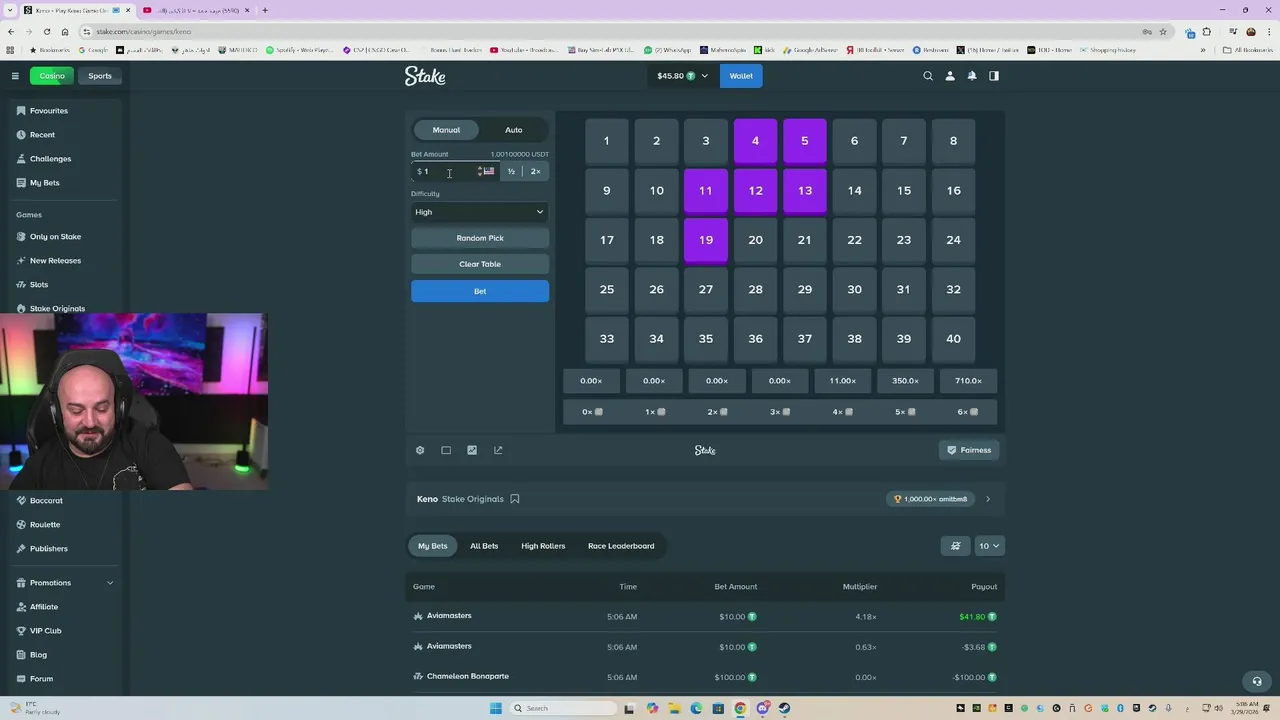Image resolution: width=1280 pixels, height=720 pixels.
Task: Click the 710.0× multiplier tile
Action: (x=968, y=381)
